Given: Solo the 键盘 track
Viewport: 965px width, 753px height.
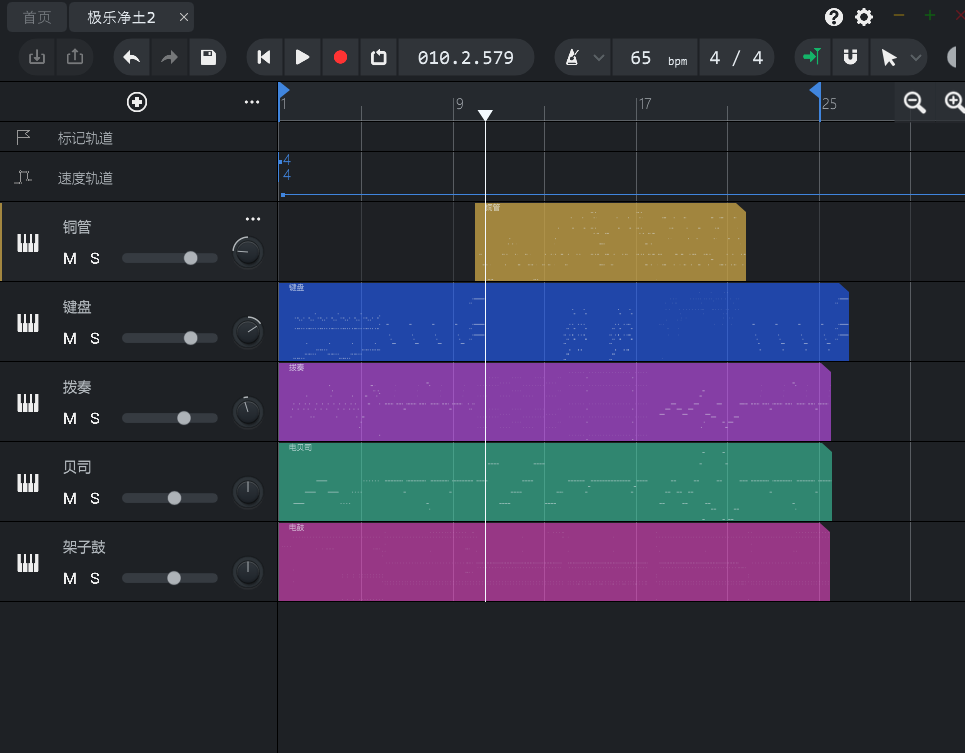Looking at the screenshot, I should tap(95, 339).
